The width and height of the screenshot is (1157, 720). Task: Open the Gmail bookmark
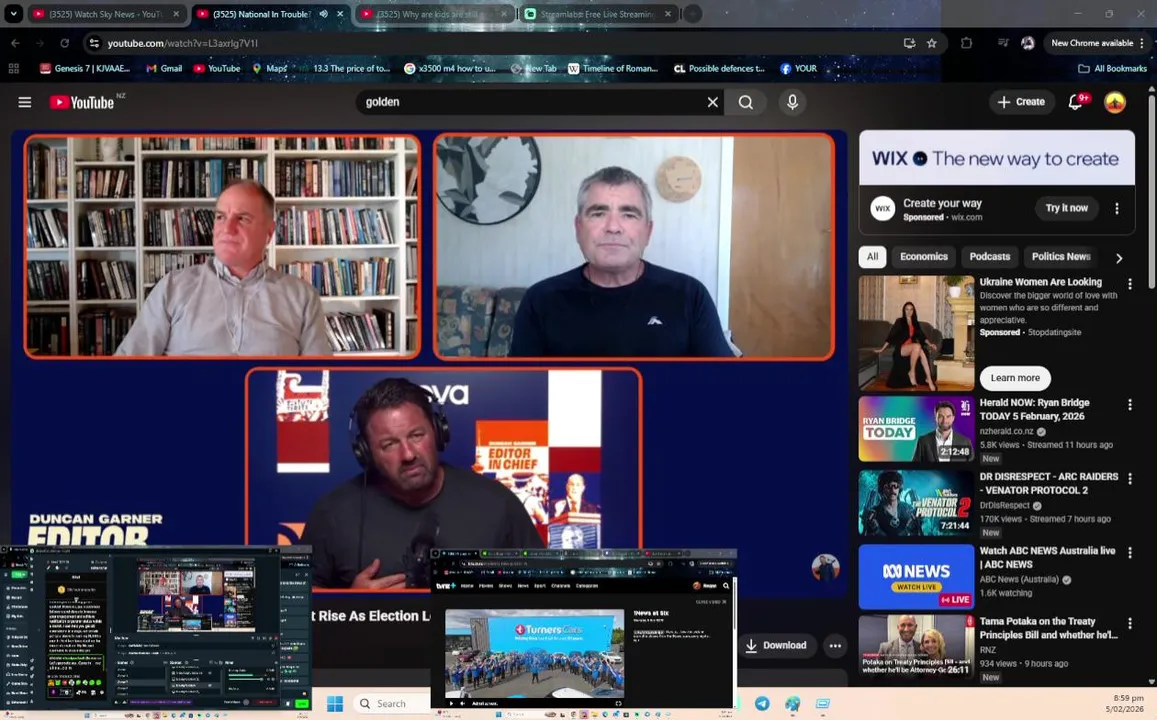pos(164,69)
